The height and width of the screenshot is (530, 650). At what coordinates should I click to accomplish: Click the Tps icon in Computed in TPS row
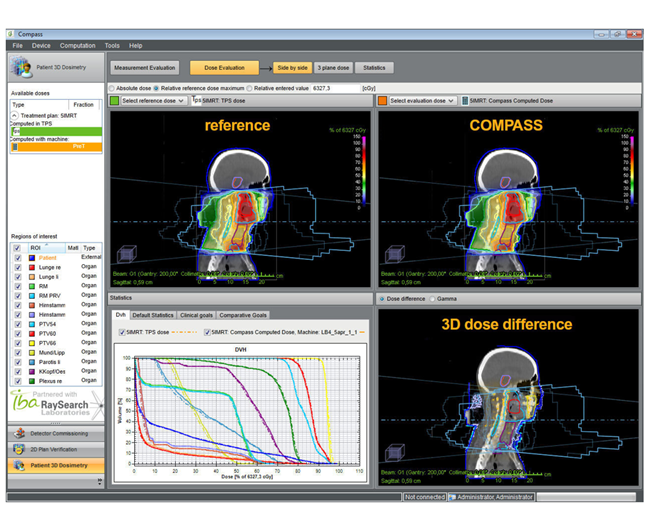coord(16,131)
